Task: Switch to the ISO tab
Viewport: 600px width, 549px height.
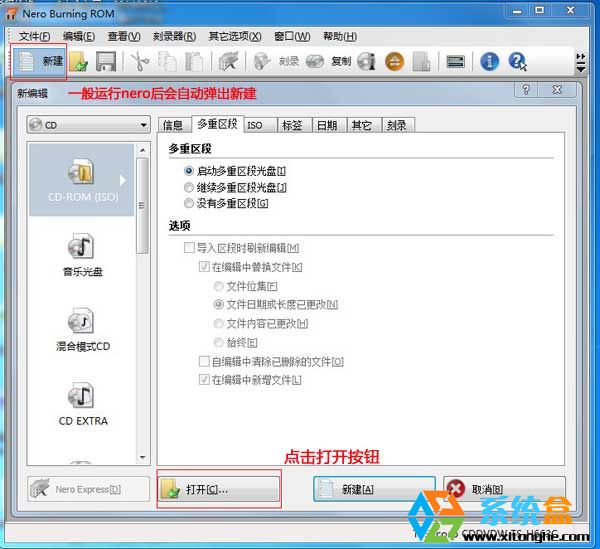Action: (x=255, y=125)
